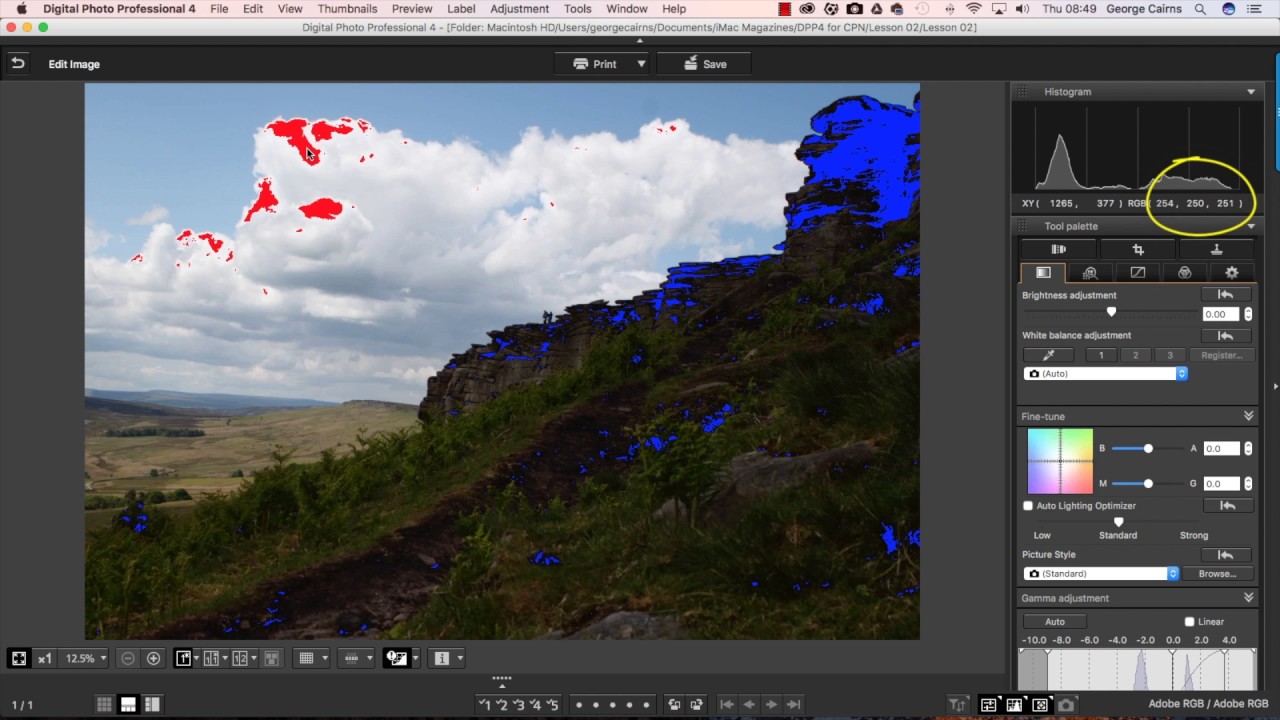Zoom out with the minus magnifier
This screenshot has width=1280, height=720.
[128, 658]
